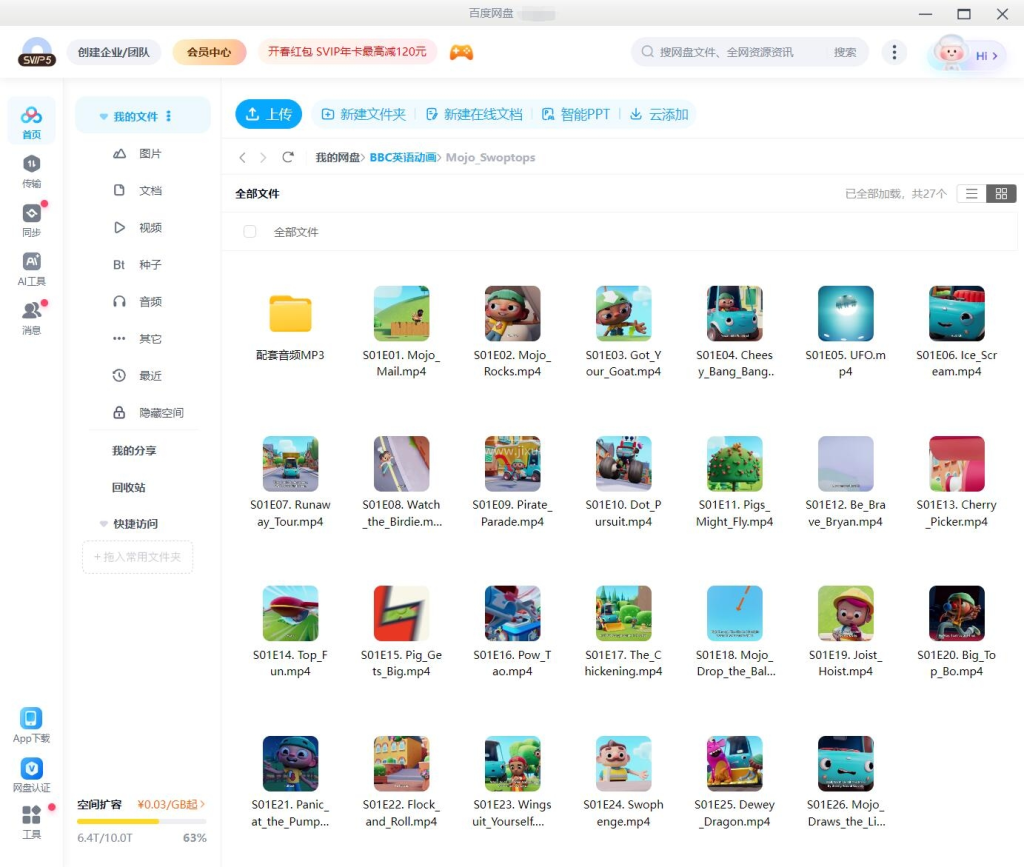Viewport: 1024px width, 867px height.
Task: Tick the 全部文件 select-all checkbox
Action: (x=250, y=232)
